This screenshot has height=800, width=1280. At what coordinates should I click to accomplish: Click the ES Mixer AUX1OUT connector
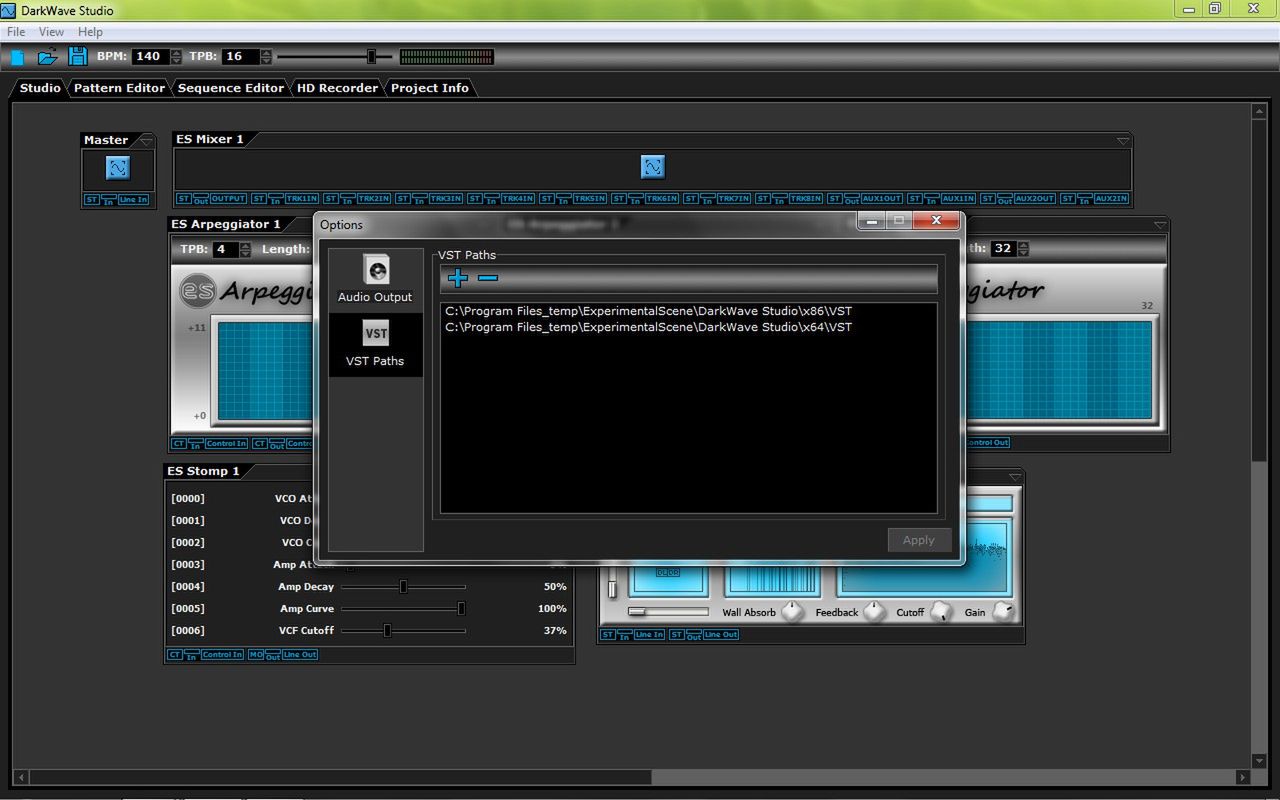coord(882,199)
